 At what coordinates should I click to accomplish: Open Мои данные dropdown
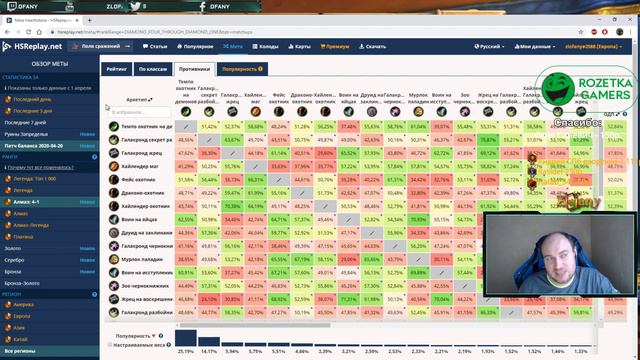535,47
